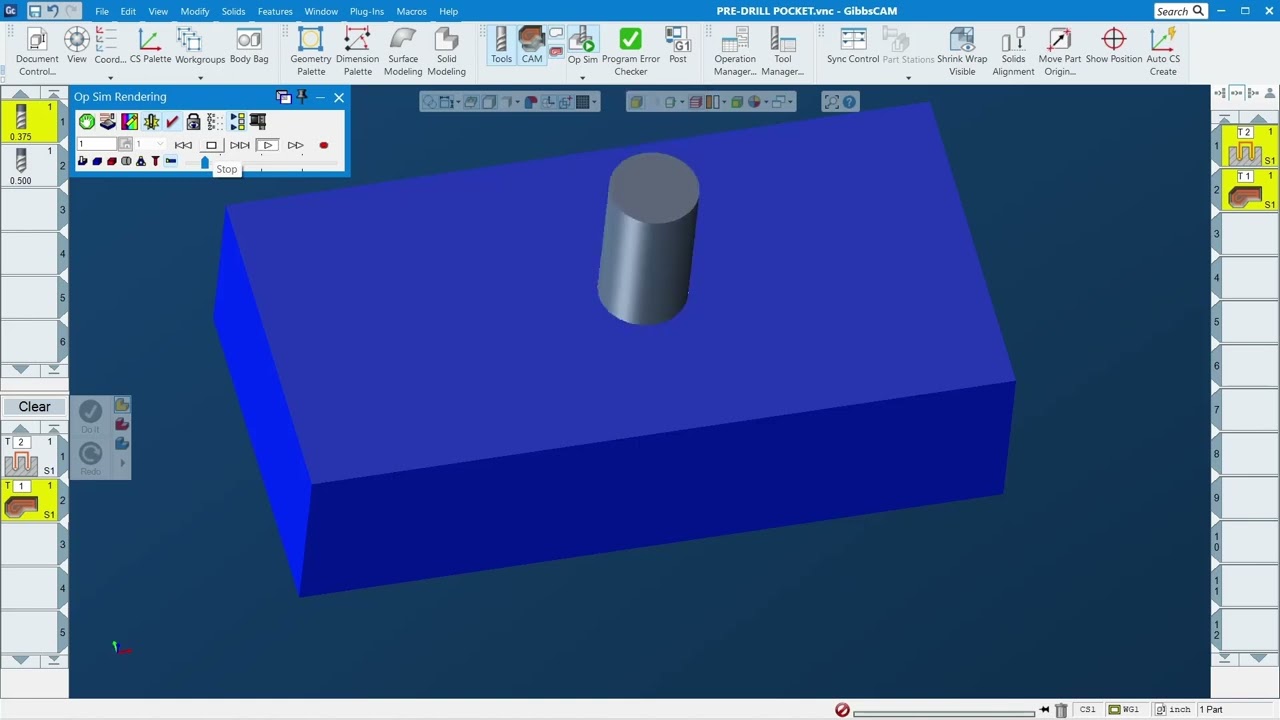The height and width of the screenshot is (720, 1280).
Task: Open Sync Control
Action: point(853,46)
